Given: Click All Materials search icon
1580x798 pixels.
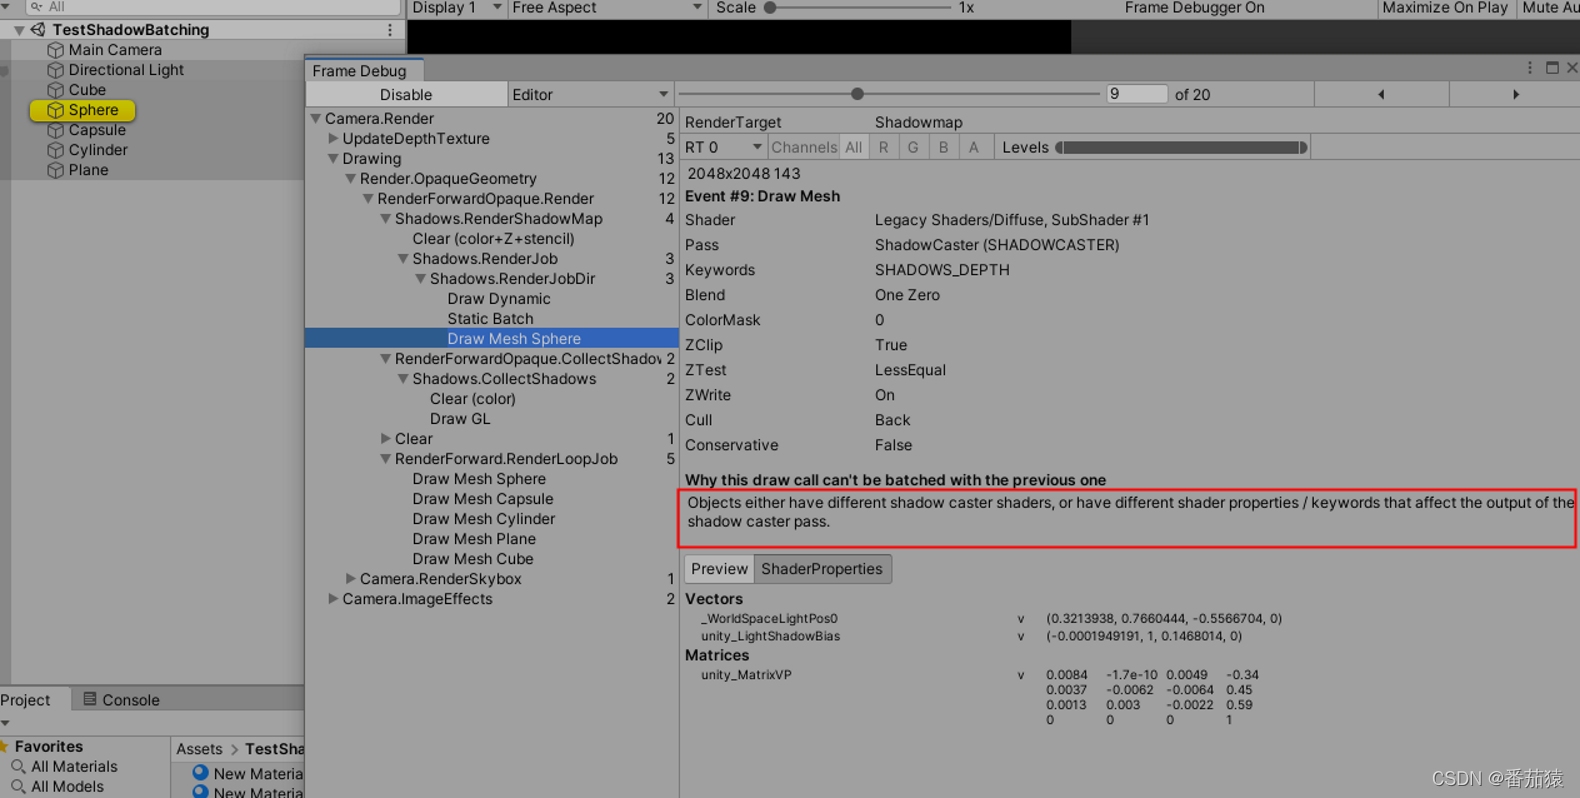Looking at the screenshot, I should (x=18, y=767).
